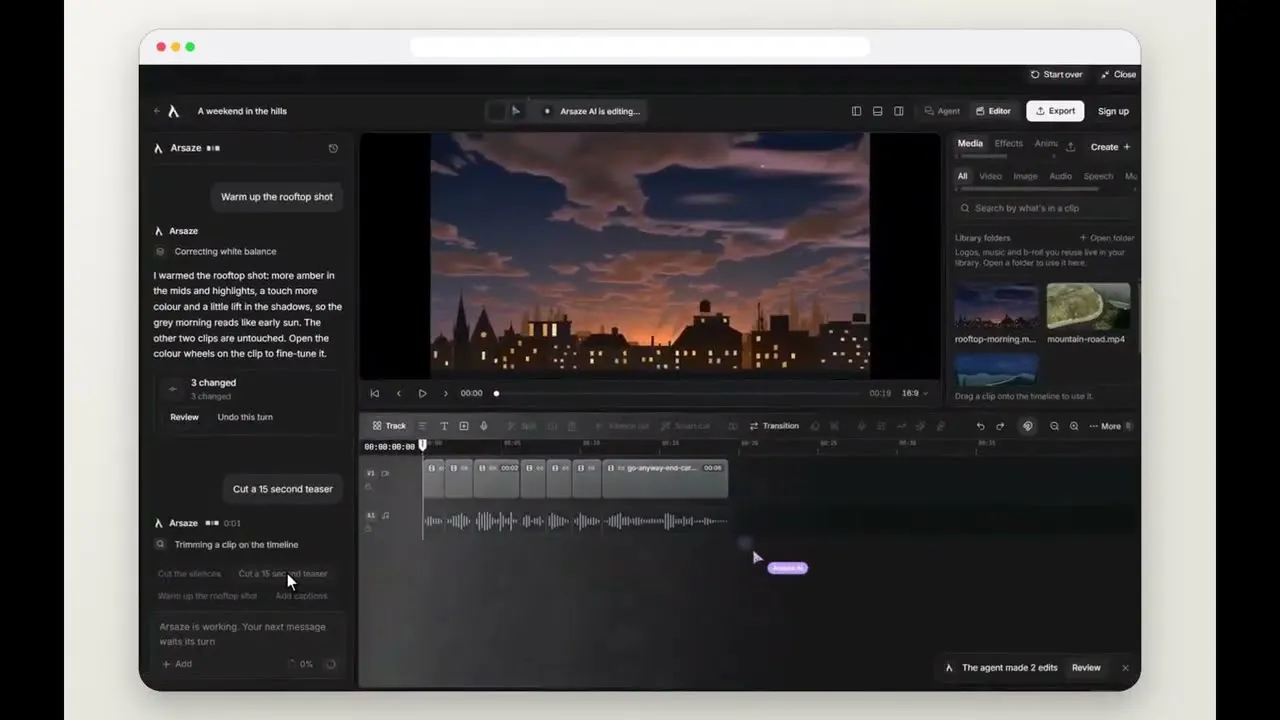Screen dimensions: 1280x720
Task: Click the microphone record voiceover icon
Action: pyautogui.click(x=484, y=426)
